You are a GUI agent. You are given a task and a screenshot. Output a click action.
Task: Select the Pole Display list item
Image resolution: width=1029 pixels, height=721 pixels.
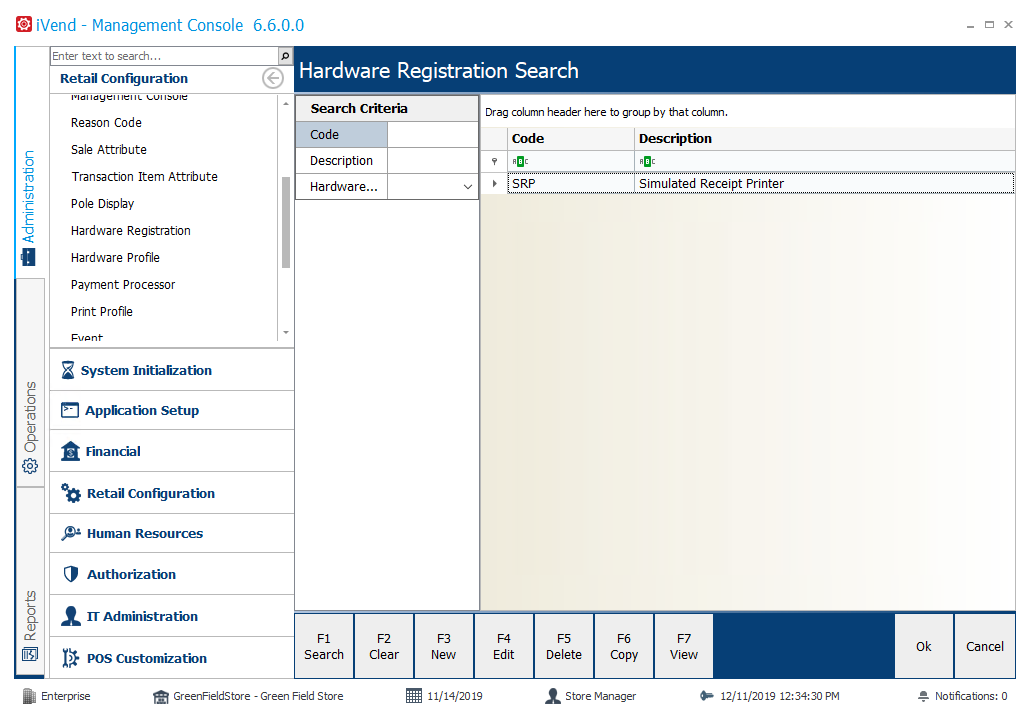click(x=102, y=203)
